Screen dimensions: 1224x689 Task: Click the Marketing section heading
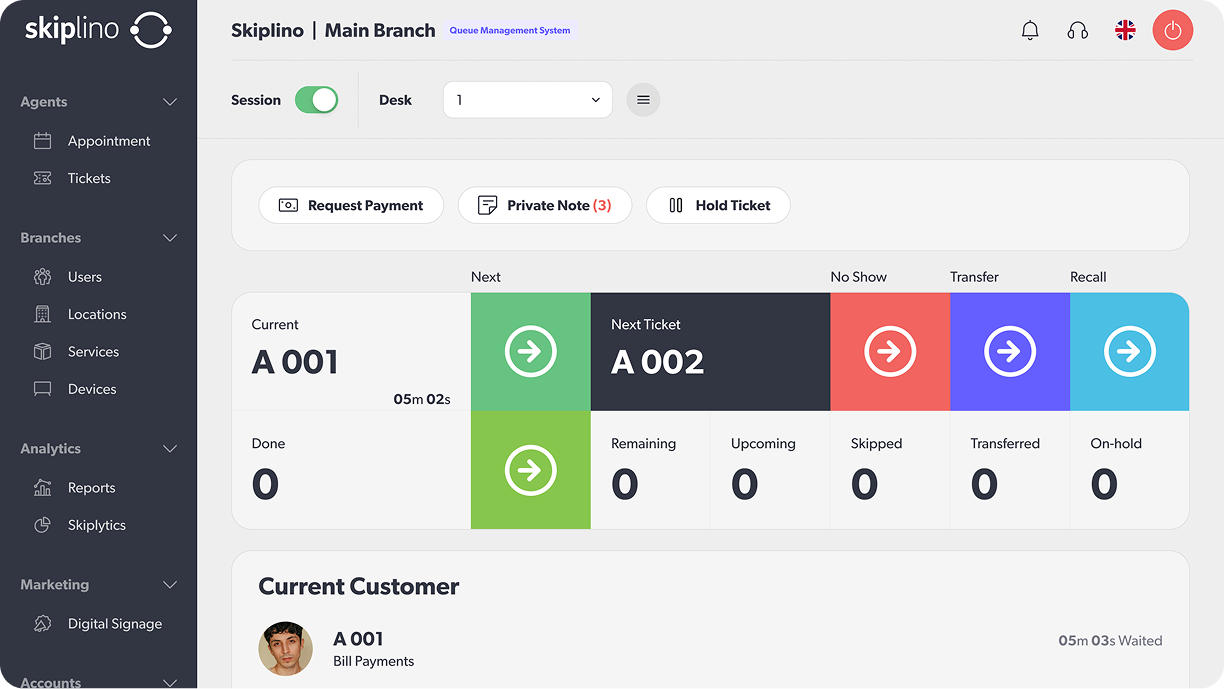[55, 585]
